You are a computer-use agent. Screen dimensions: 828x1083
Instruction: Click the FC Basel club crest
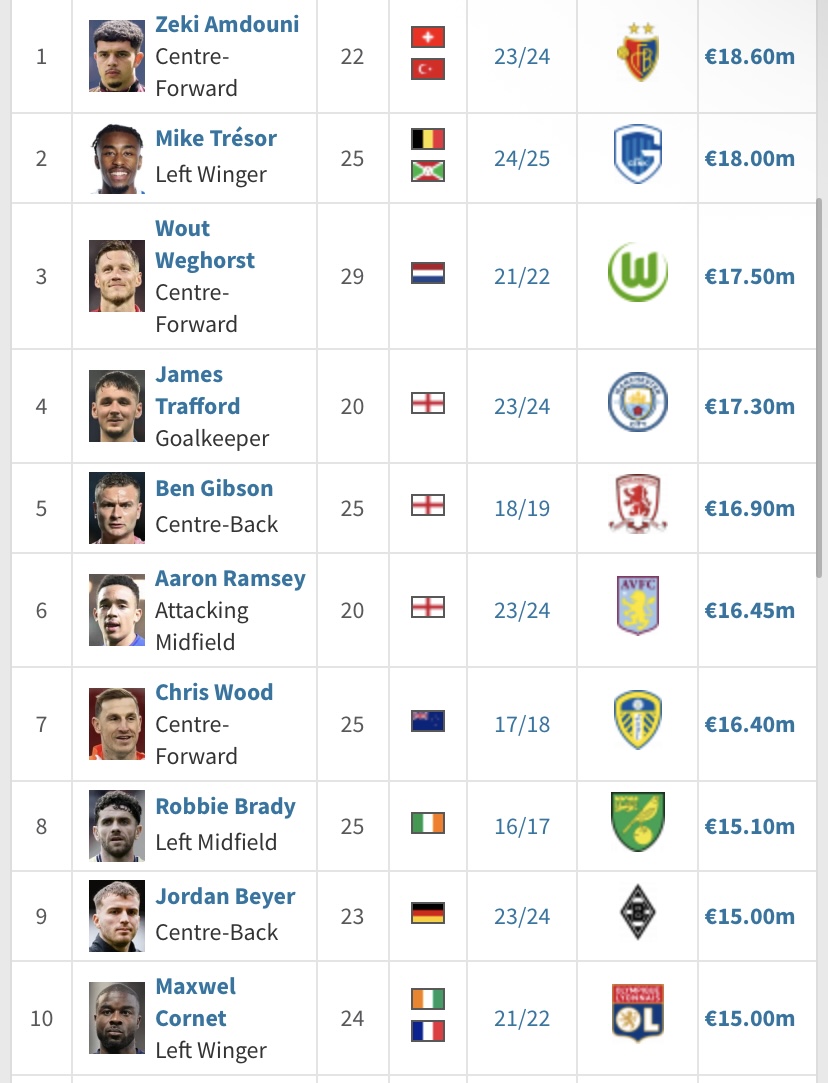click(x=638, y=52)
